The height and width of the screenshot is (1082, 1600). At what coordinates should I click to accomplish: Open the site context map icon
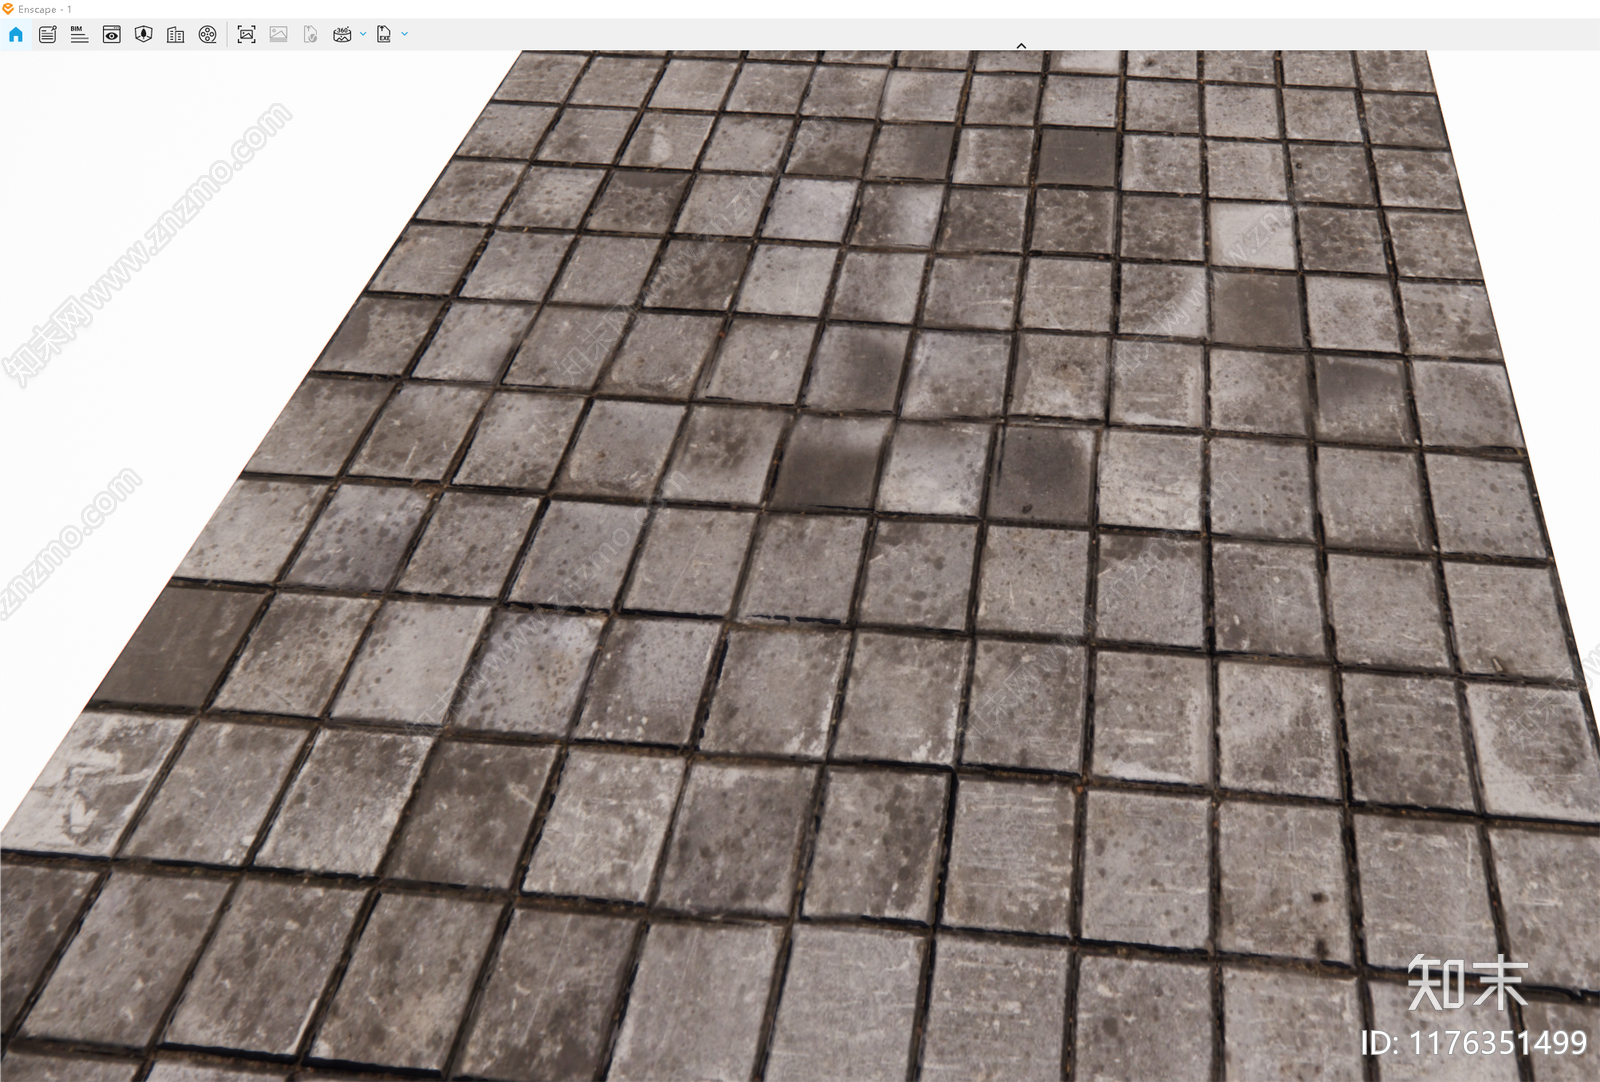pos(143,34)
